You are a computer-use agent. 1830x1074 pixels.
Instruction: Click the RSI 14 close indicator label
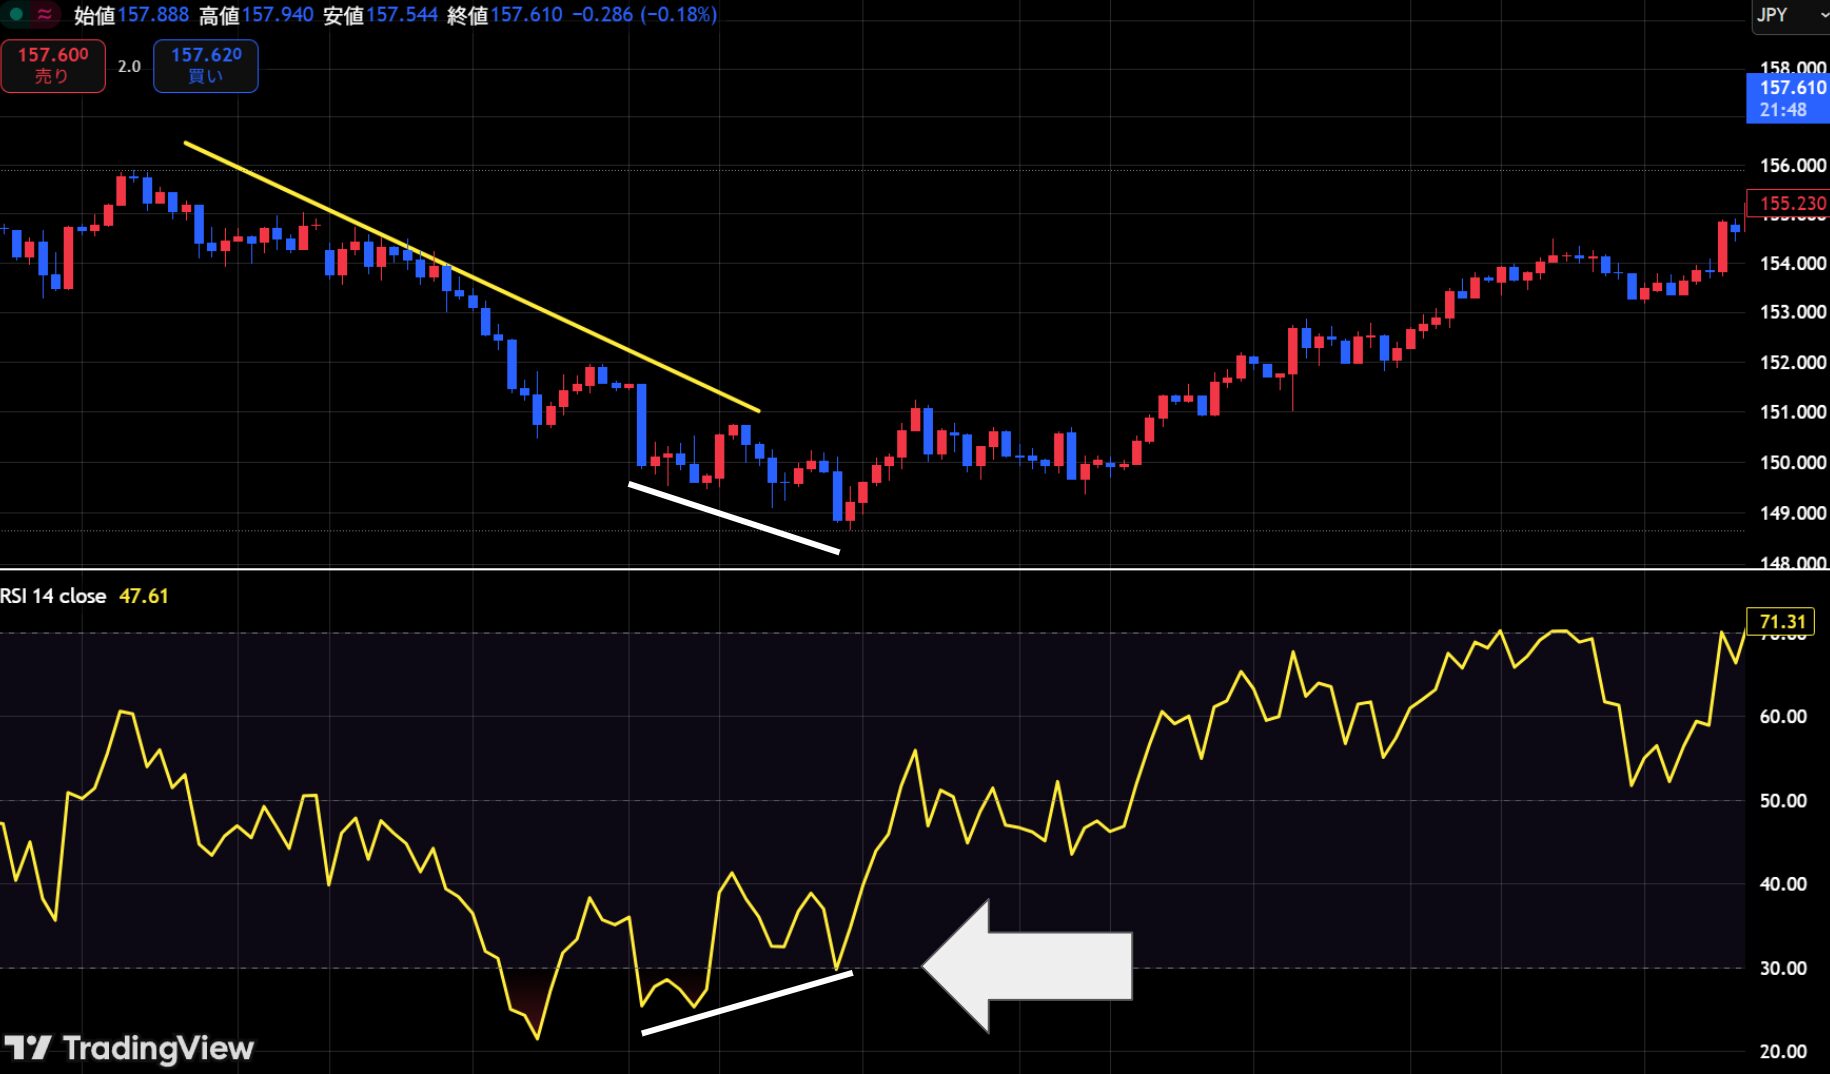point(53,596)
